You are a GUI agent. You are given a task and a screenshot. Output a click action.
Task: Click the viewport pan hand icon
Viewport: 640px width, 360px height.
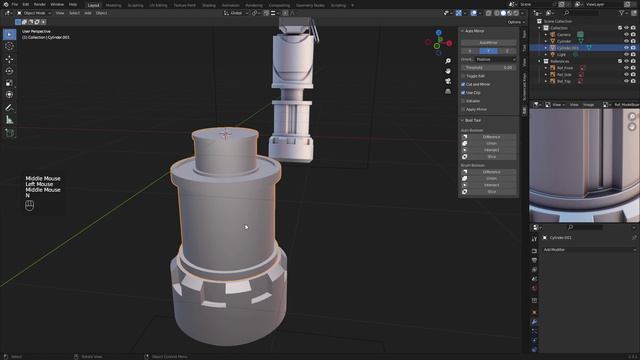(x=448, y=71)
